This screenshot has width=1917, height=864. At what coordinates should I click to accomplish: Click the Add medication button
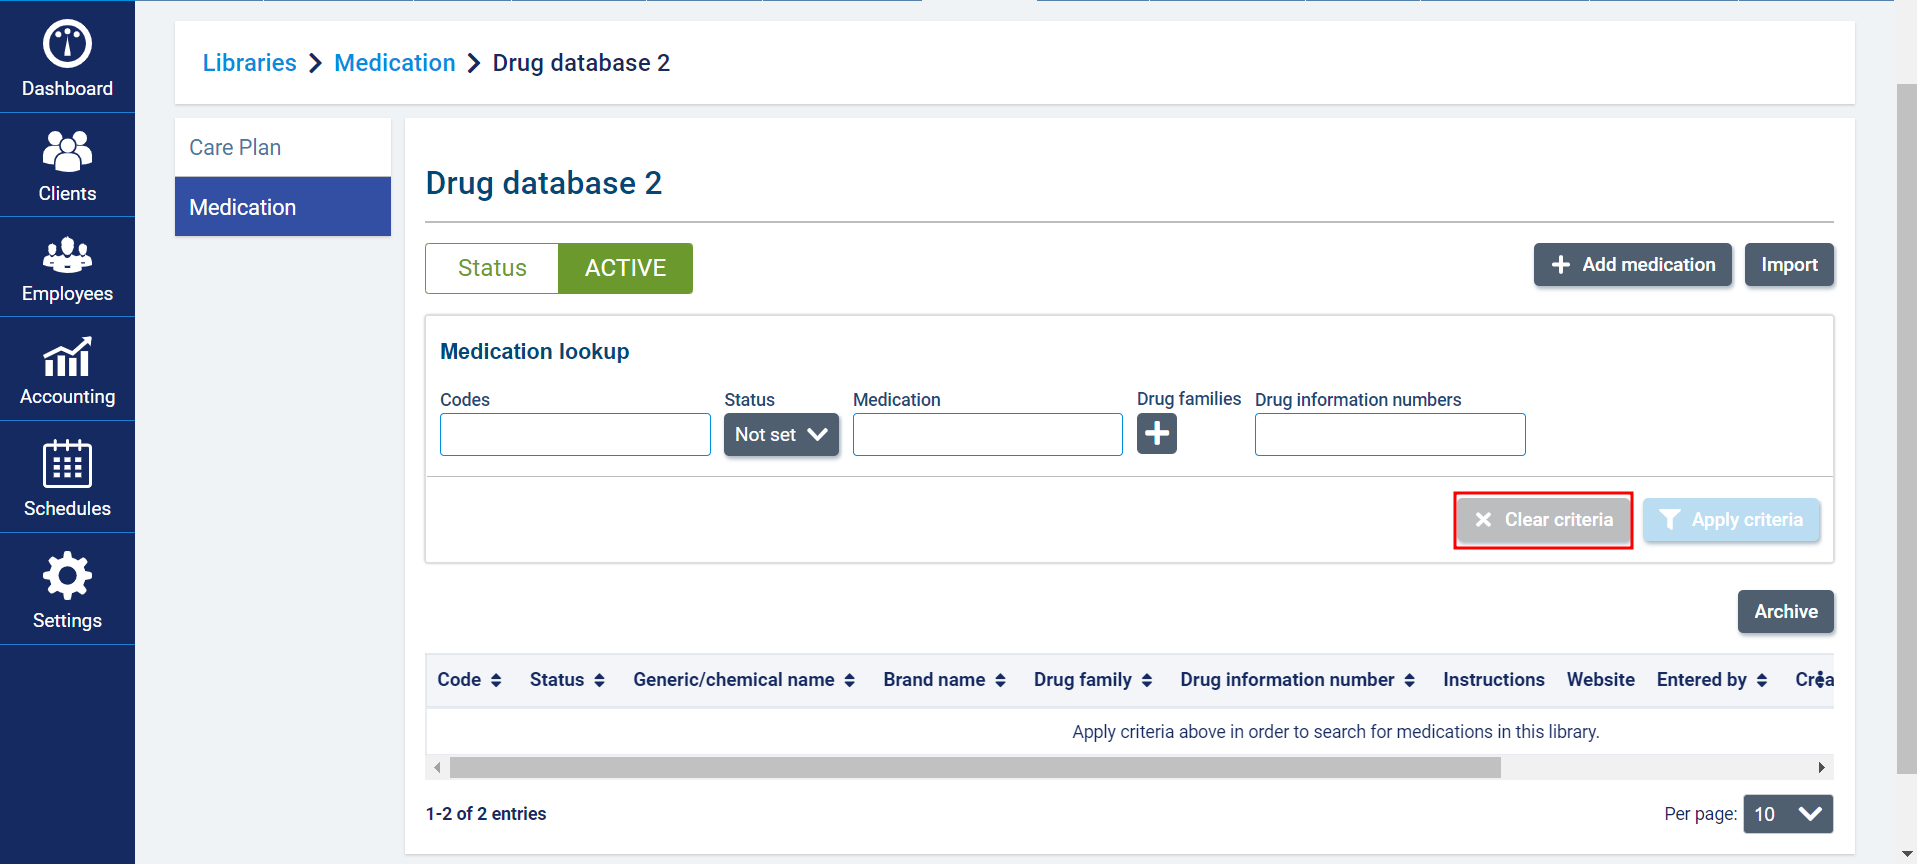tap(1632, 265)
